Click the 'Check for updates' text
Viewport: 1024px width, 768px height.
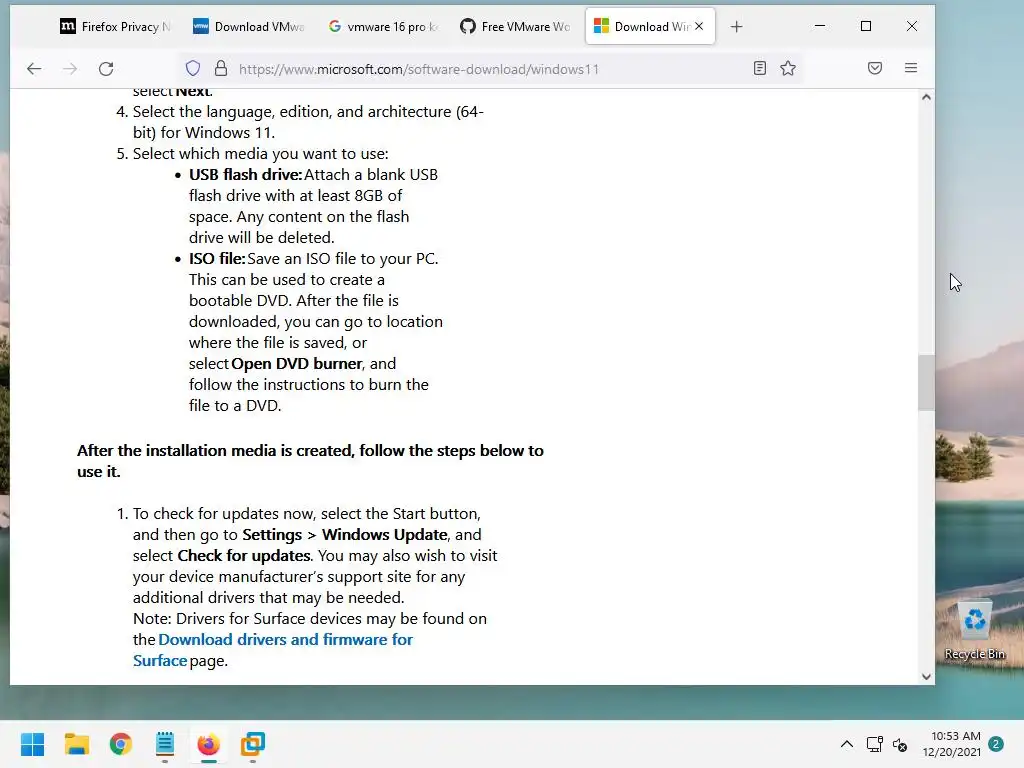click(x=244, y=556)
